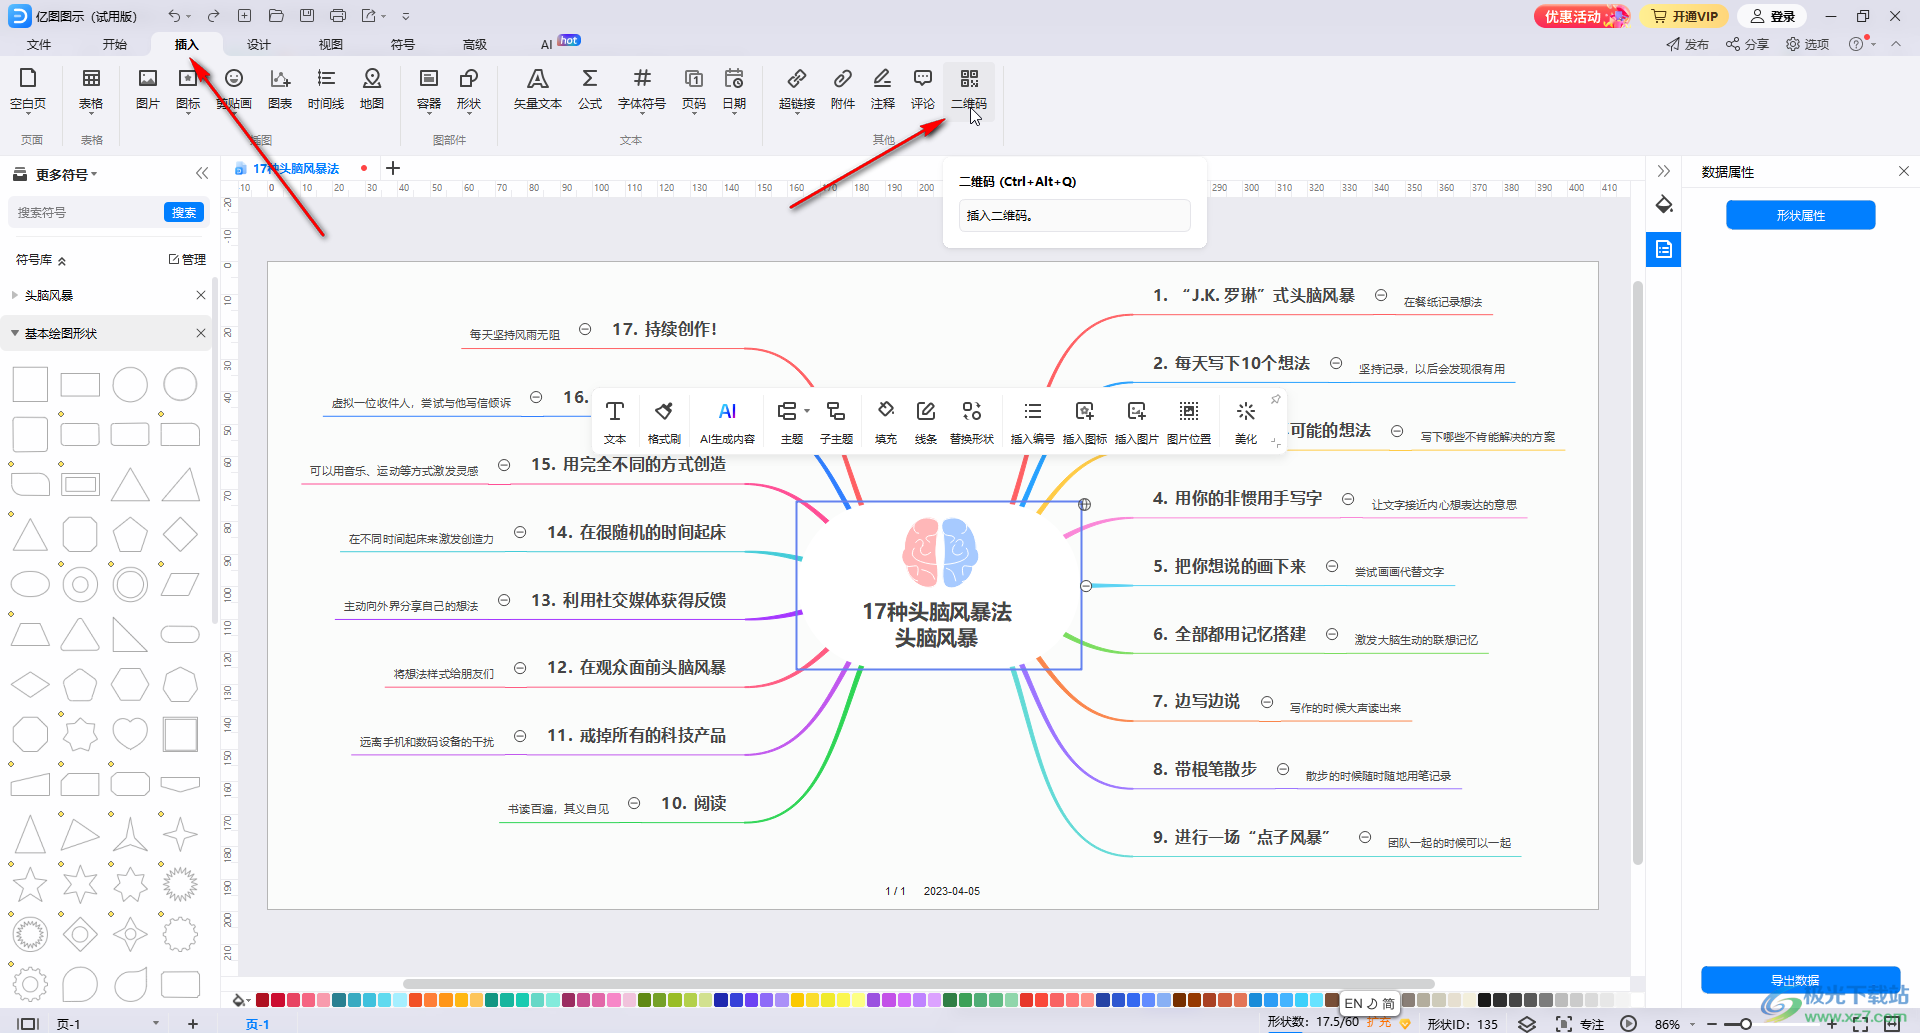The image size is (1920, 1033).
Task: Click 形状属性 button
Action: (1800, 215)
